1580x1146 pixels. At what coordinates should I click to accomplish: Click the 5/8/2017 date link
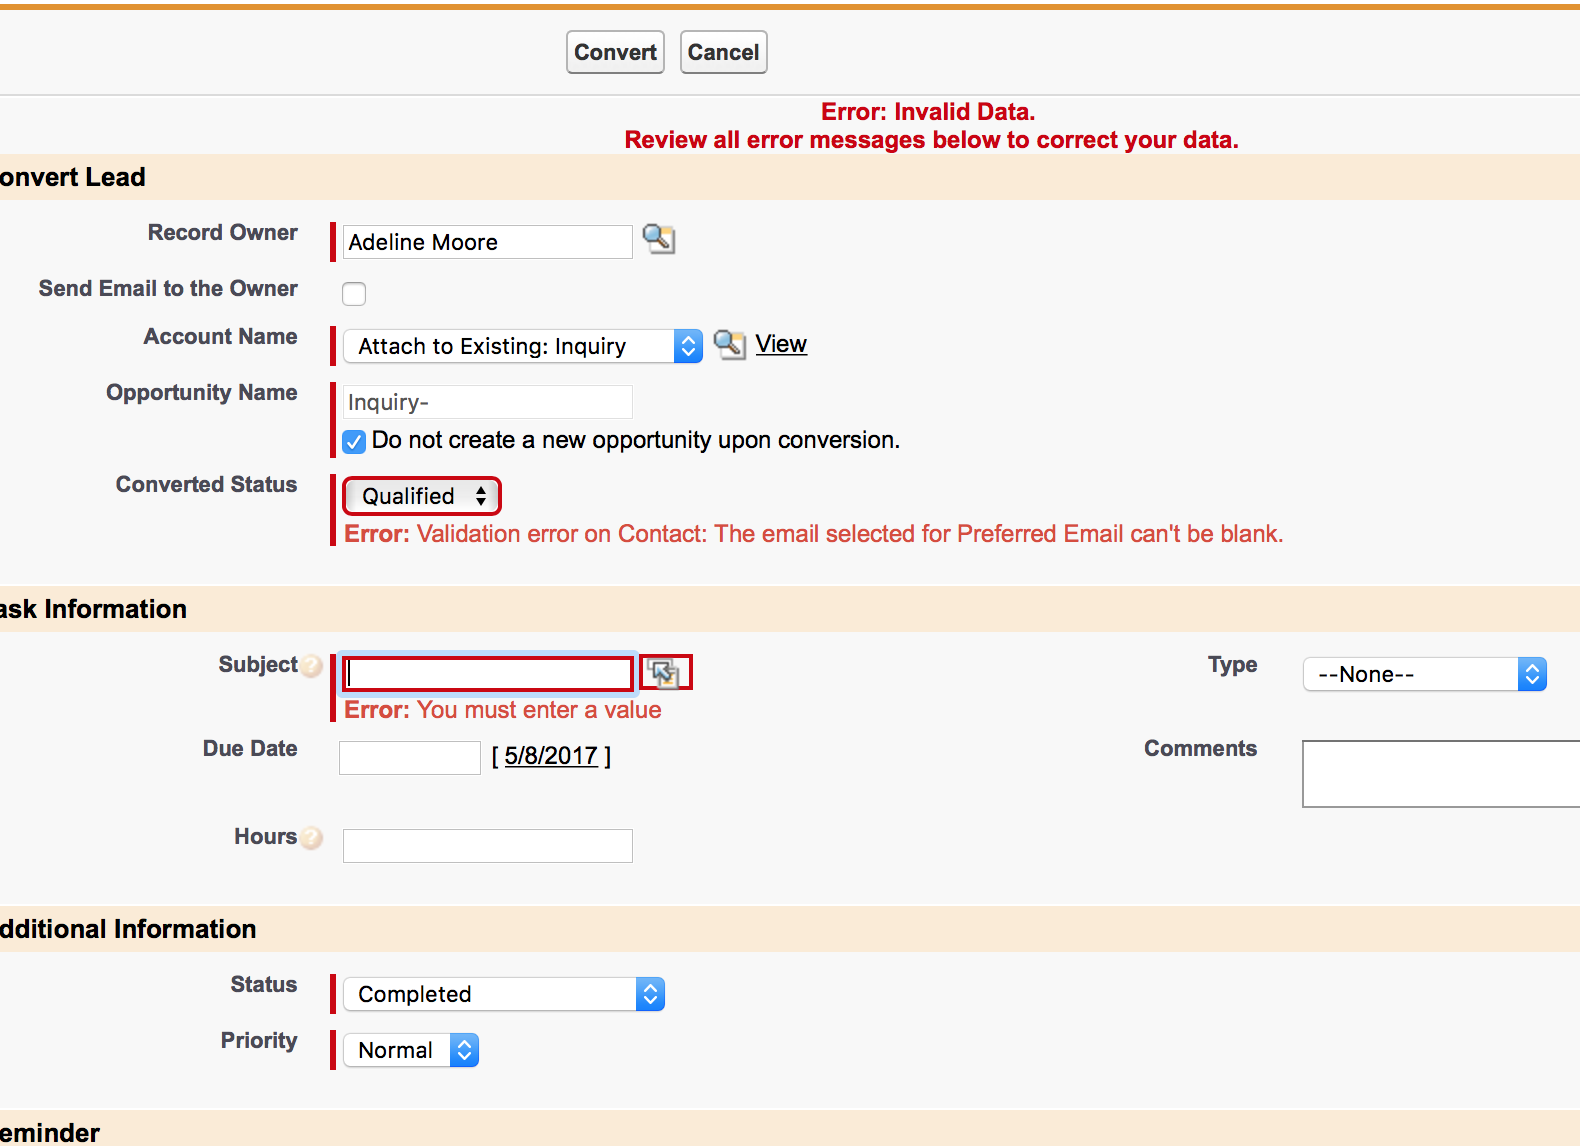point(551,756)
